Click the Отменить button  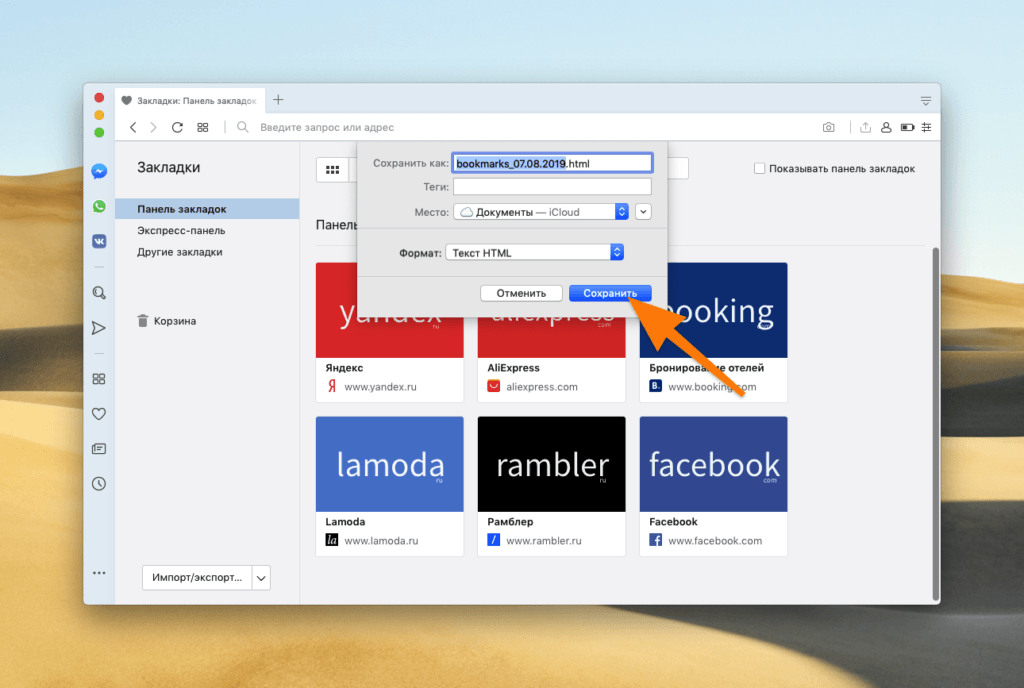pos(521,293)
